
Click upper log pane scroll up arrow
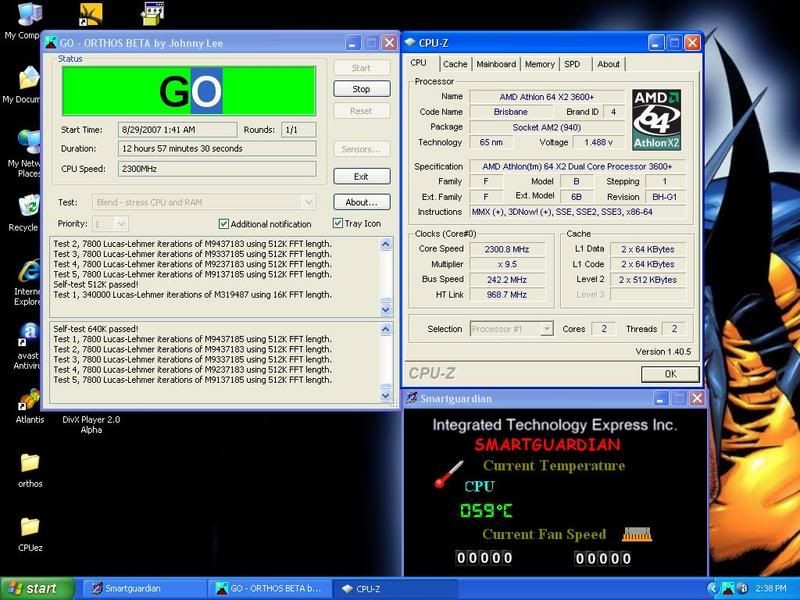click(x=386, y=244)
